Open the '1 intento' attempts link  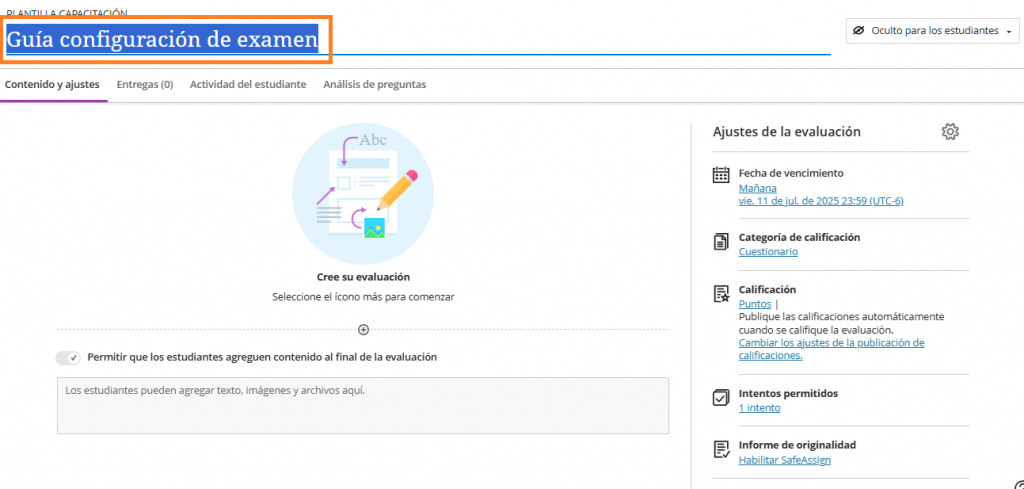coord(759,408)
